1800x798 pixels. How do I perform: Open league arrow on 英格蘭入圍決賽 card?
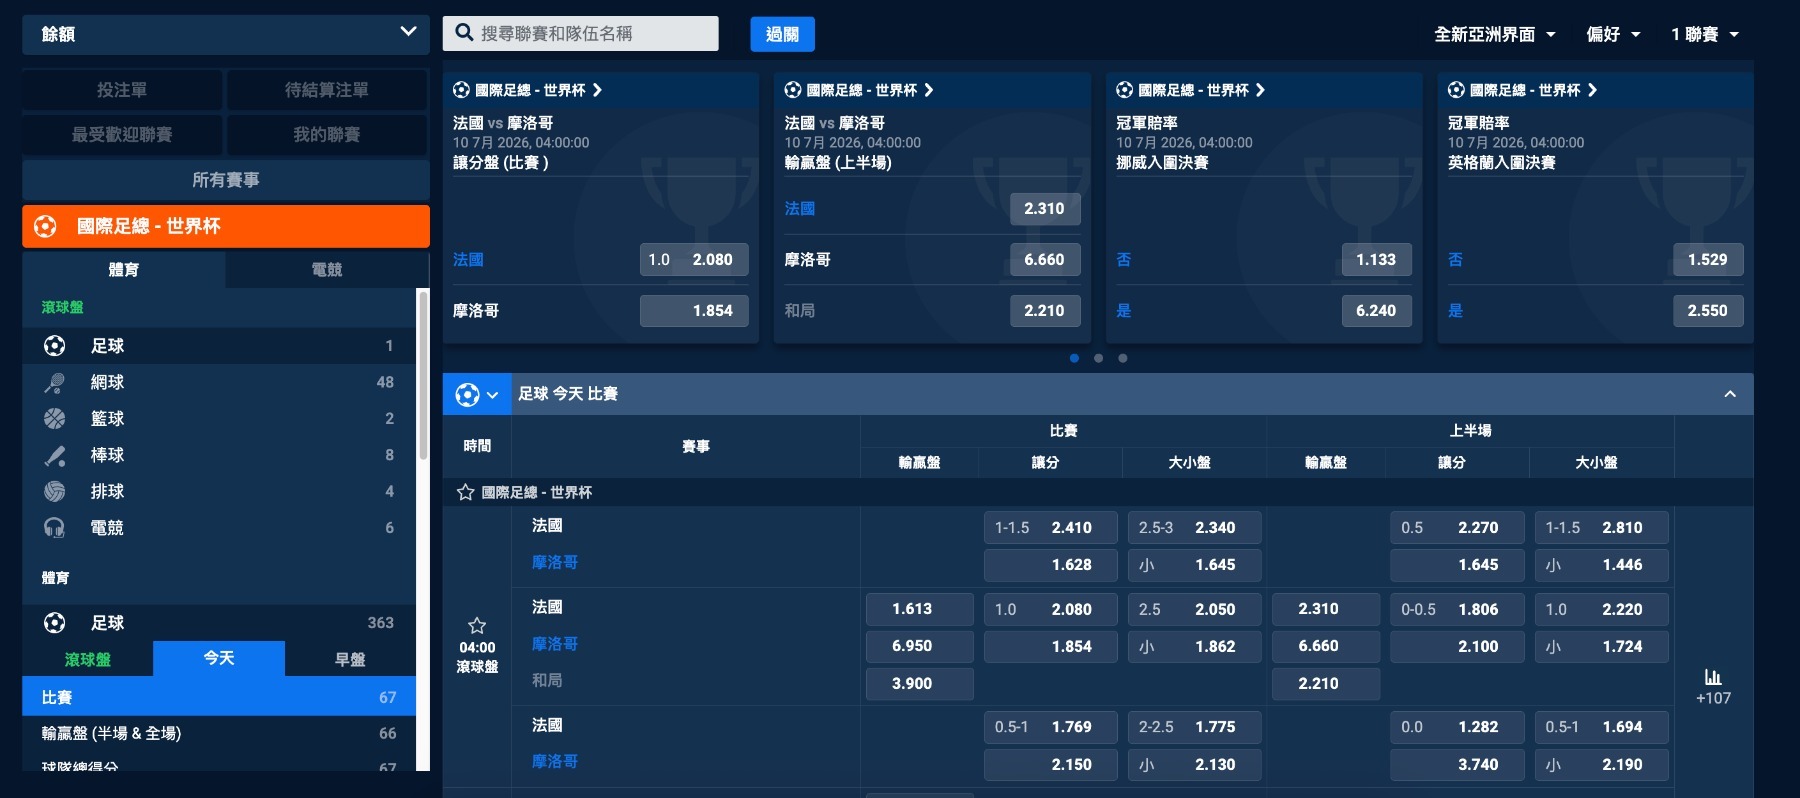[1593, 90]
